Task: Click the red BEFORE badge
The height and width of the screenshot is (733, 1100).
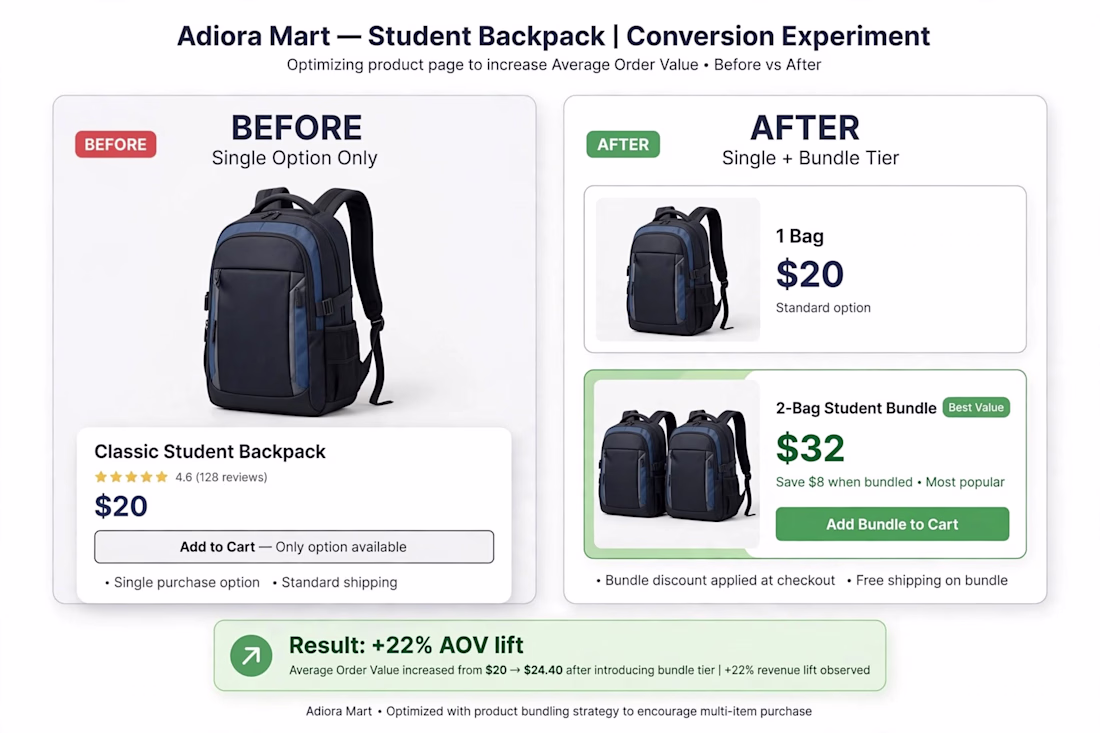Action: (116, 144)
